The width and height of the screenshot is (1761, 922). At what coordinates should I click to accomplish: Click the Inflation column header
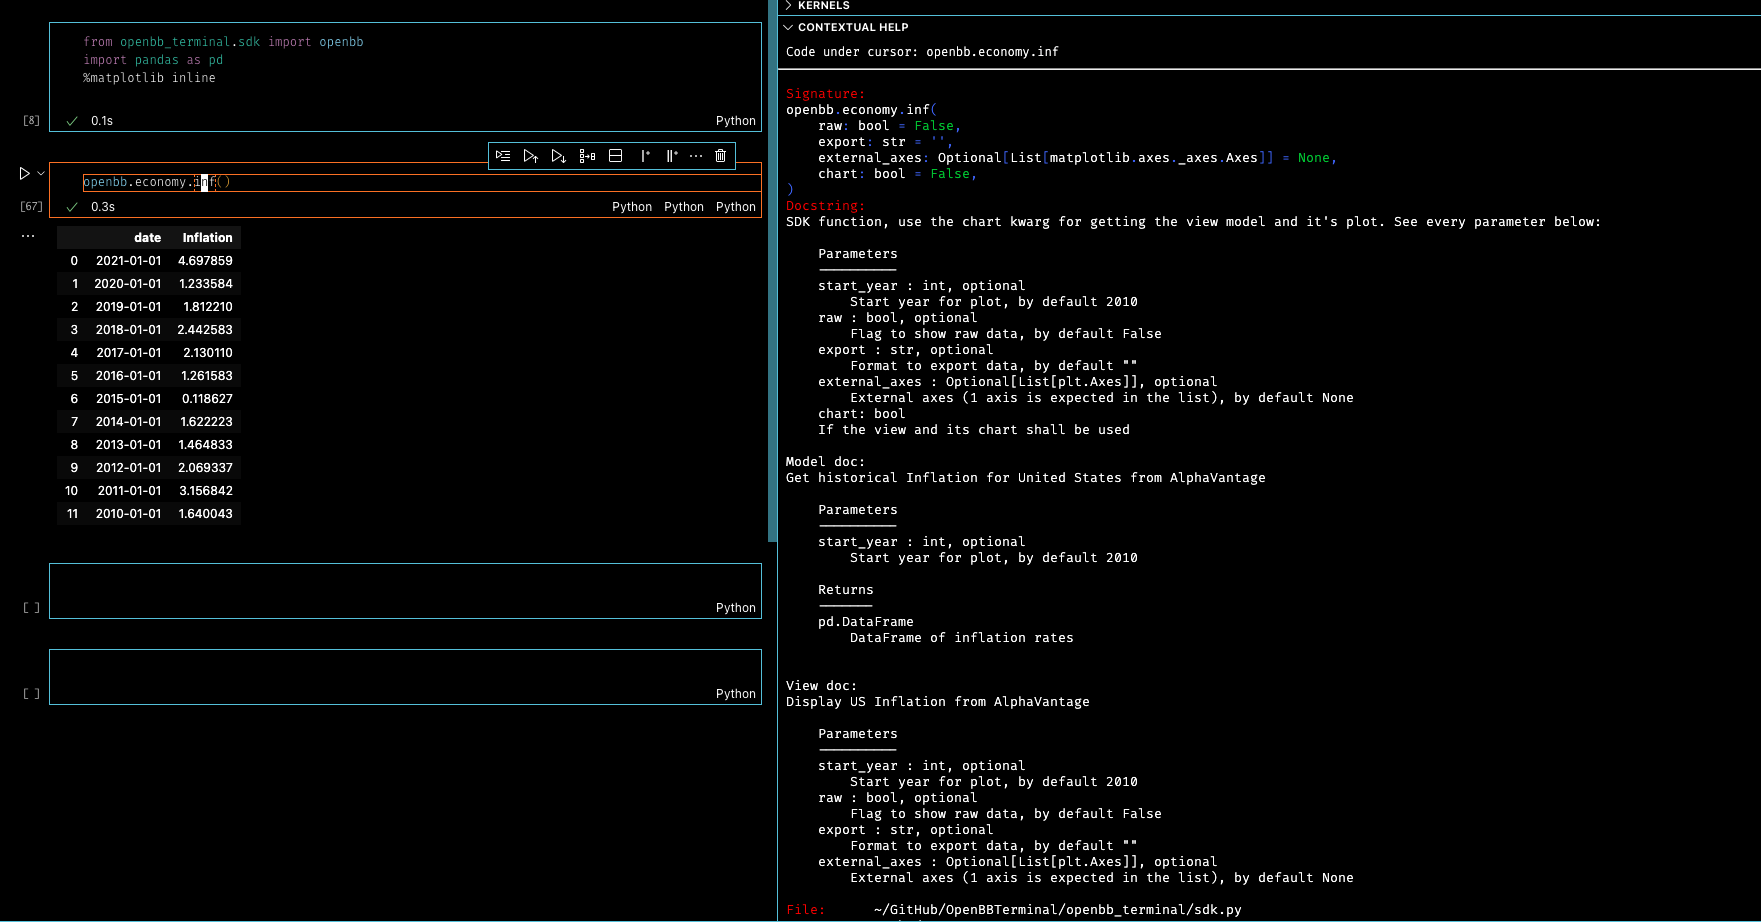point(207,238)
